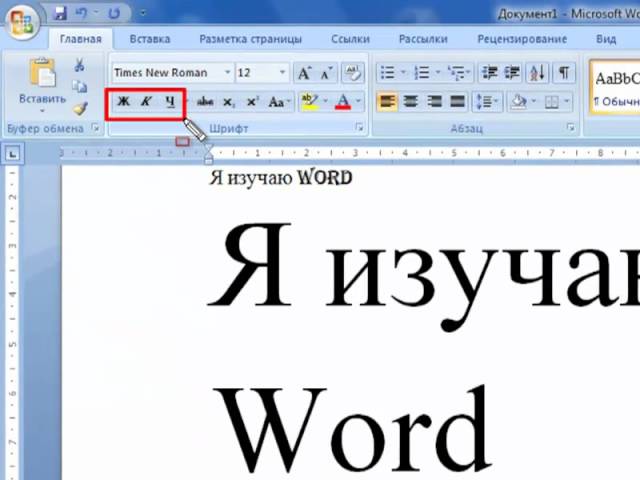The image size is (640, 480).
Task: Toggle bold Ж formatting
Action: point(123,101)
